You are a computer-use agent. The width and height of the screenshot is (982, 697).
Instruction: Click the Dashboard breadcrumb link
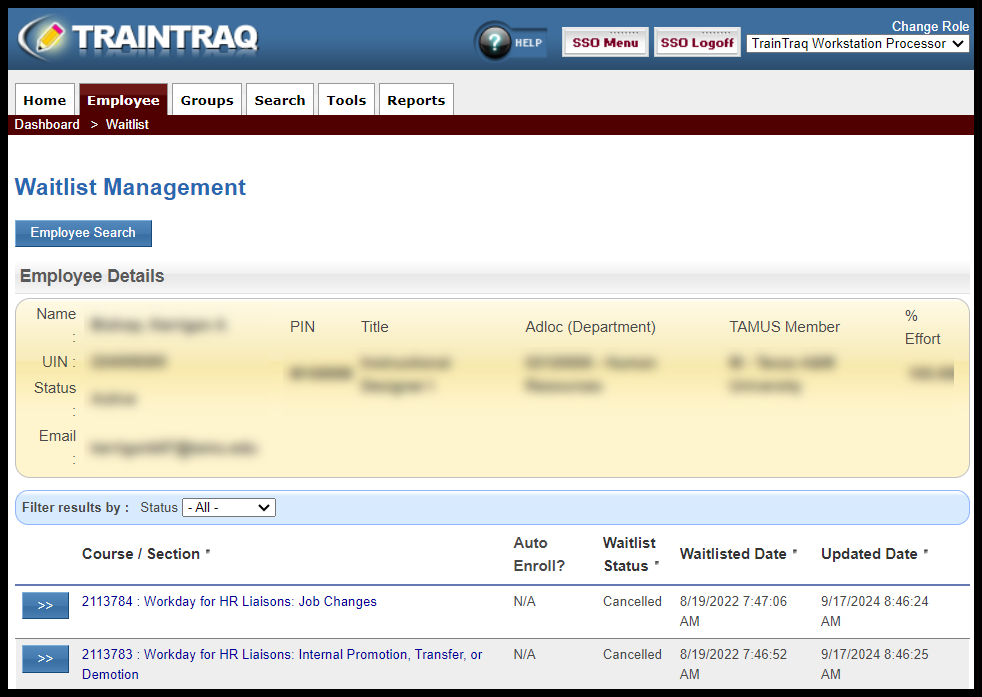pos(47,125)
